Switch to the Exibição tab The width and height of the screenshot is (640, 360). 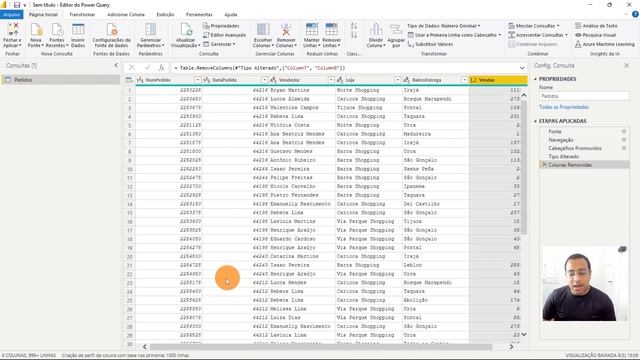click(165, 15)
